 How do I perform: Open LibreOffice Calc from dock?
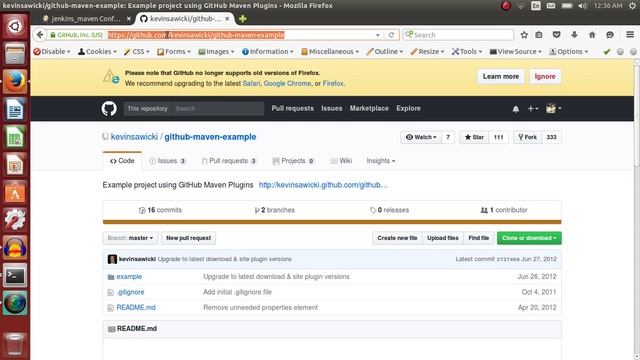click(15, 137)
